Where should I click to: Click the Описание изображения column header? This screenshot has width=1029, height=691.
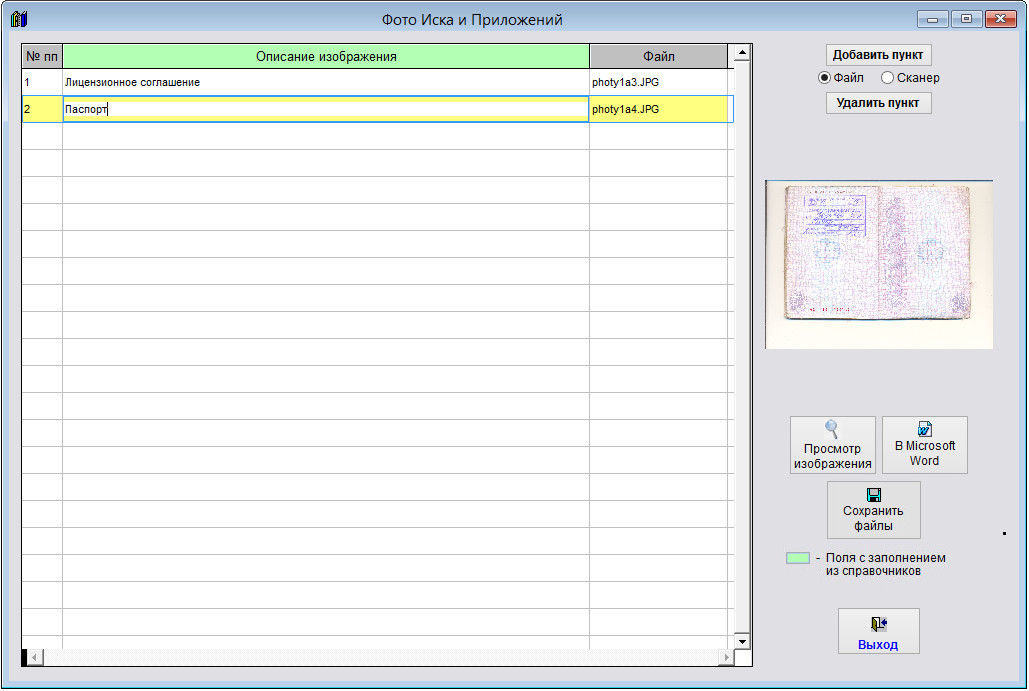[x=326, y=56]
